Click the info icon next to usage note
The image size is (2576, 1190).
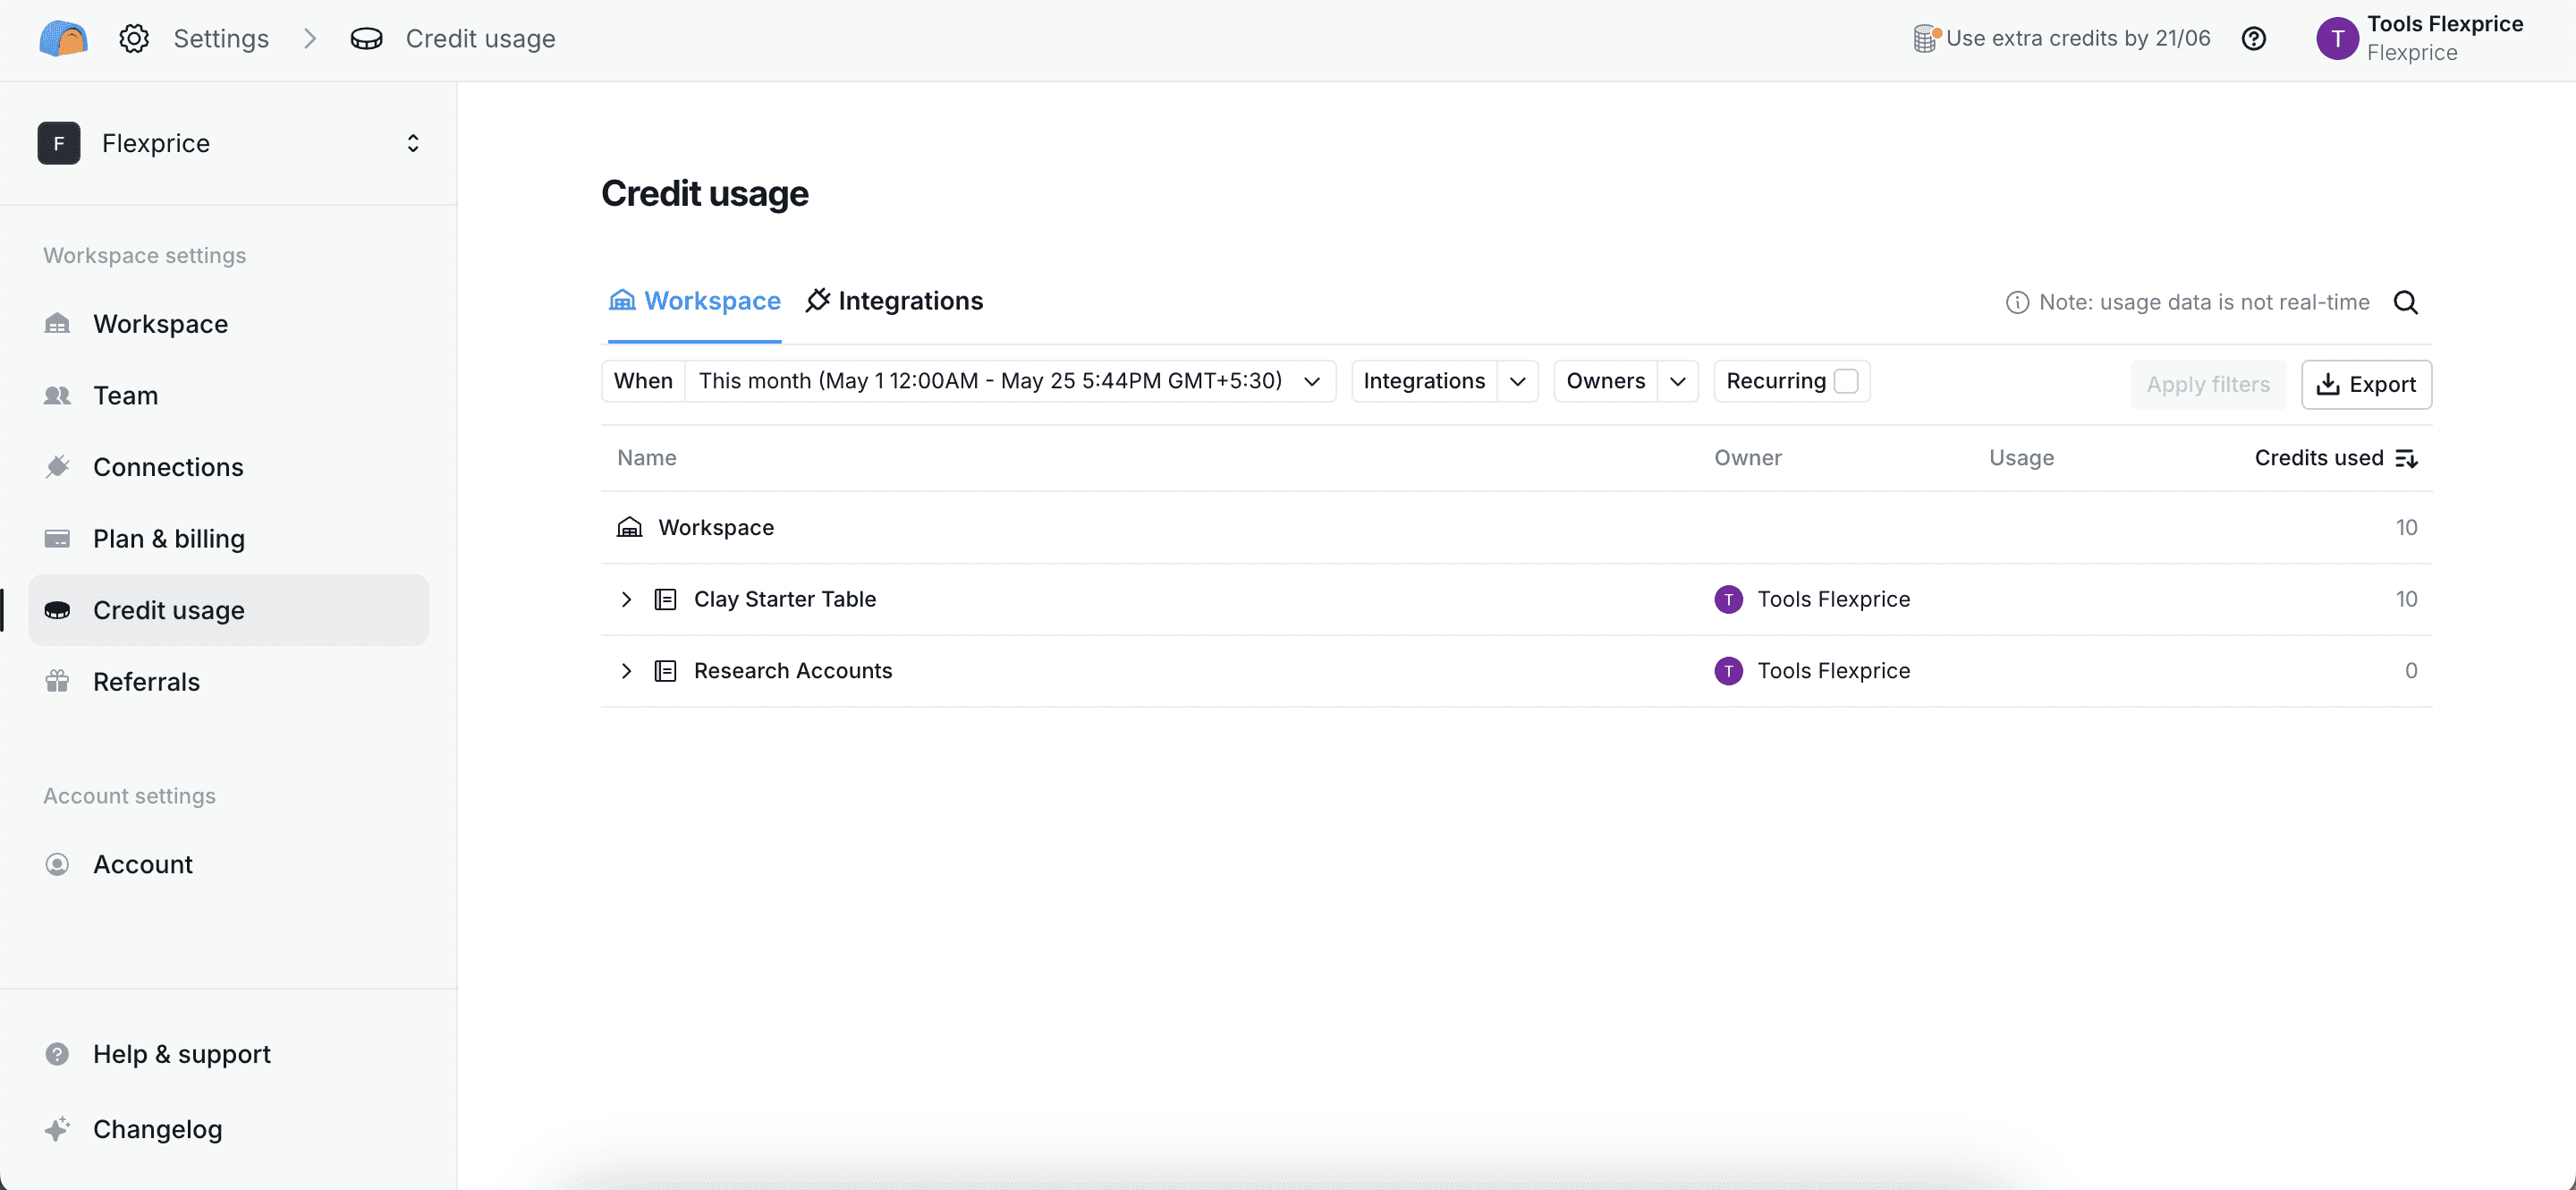pos(2017,302)
